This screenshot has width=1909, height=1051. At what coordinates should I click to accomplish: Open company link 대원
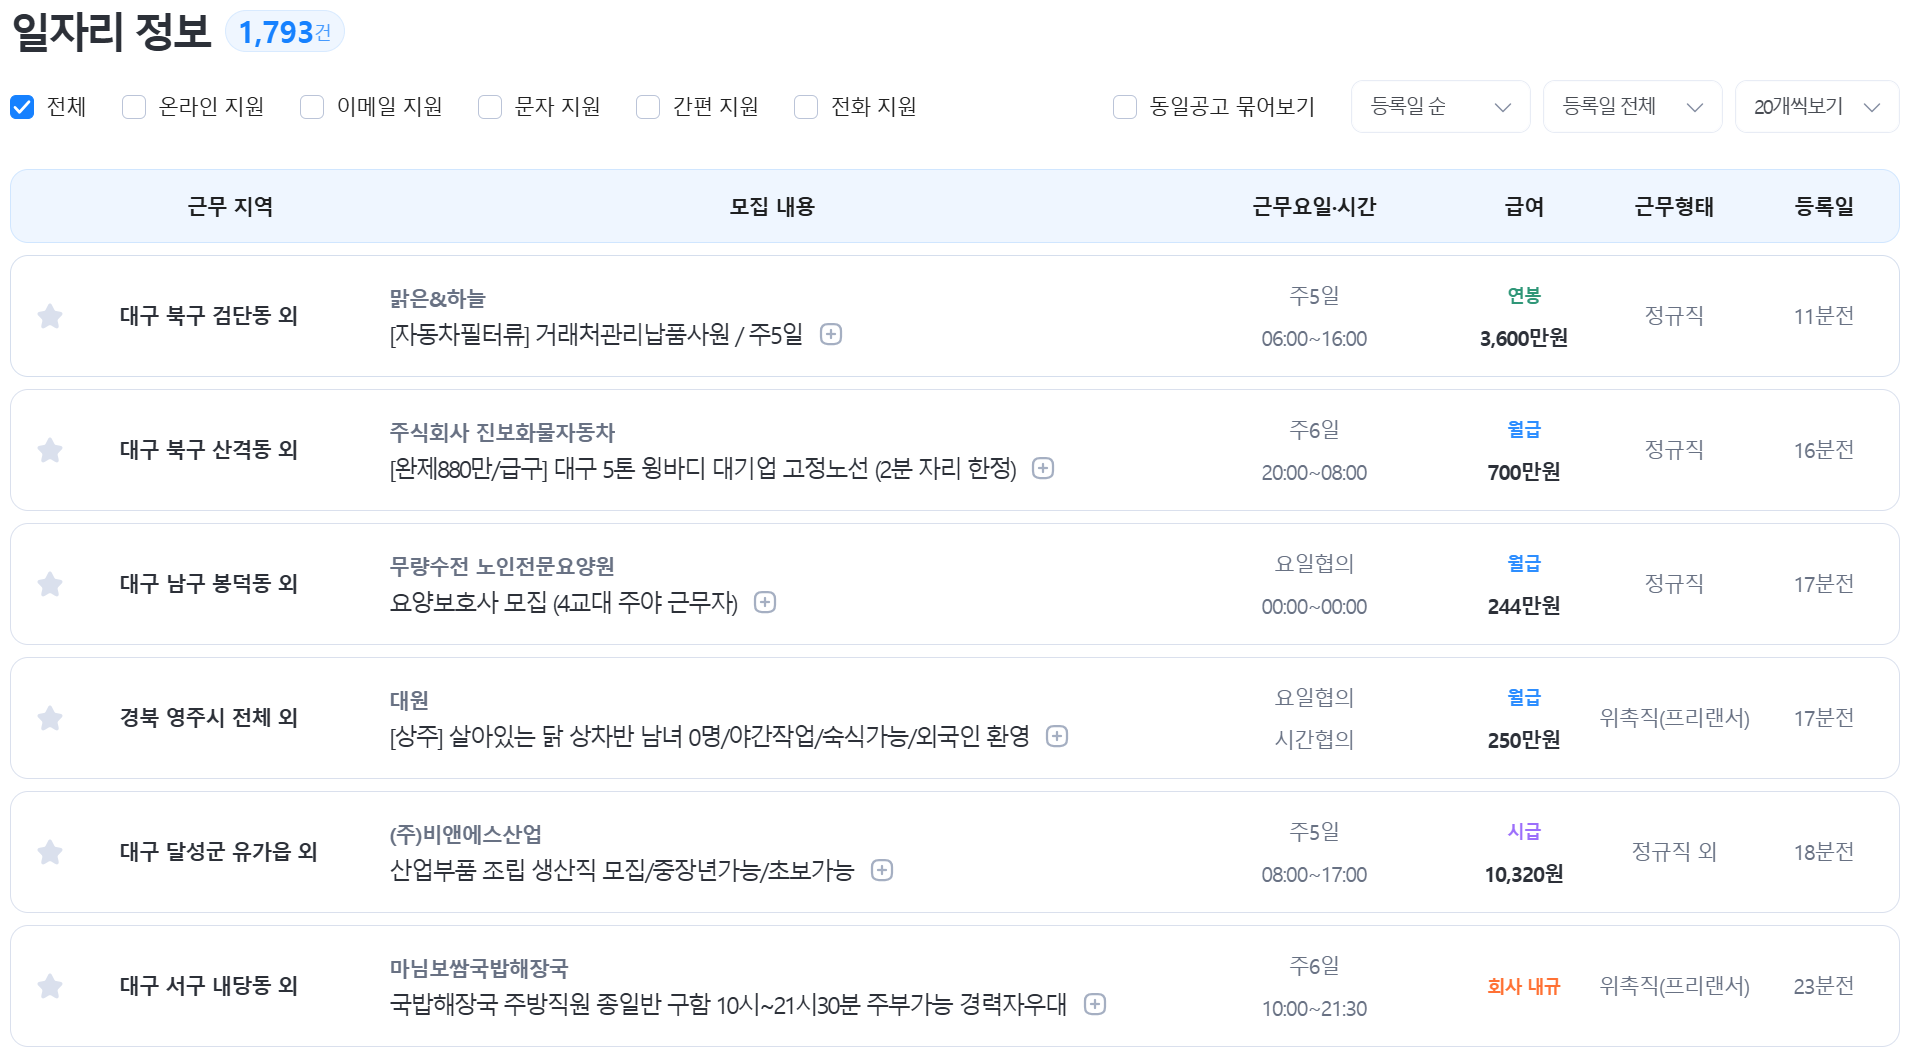tap(409, 700)
